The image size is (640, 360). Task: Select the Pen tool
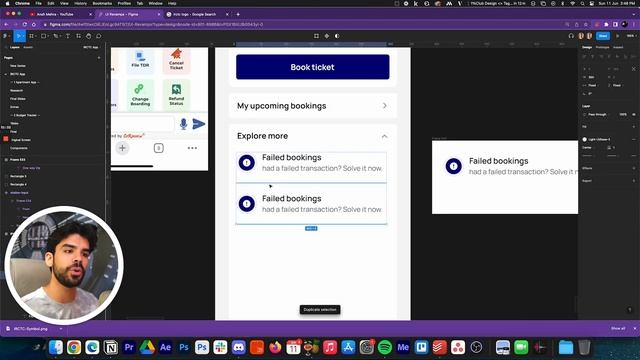pyautogui.click(x=56, y=36)
